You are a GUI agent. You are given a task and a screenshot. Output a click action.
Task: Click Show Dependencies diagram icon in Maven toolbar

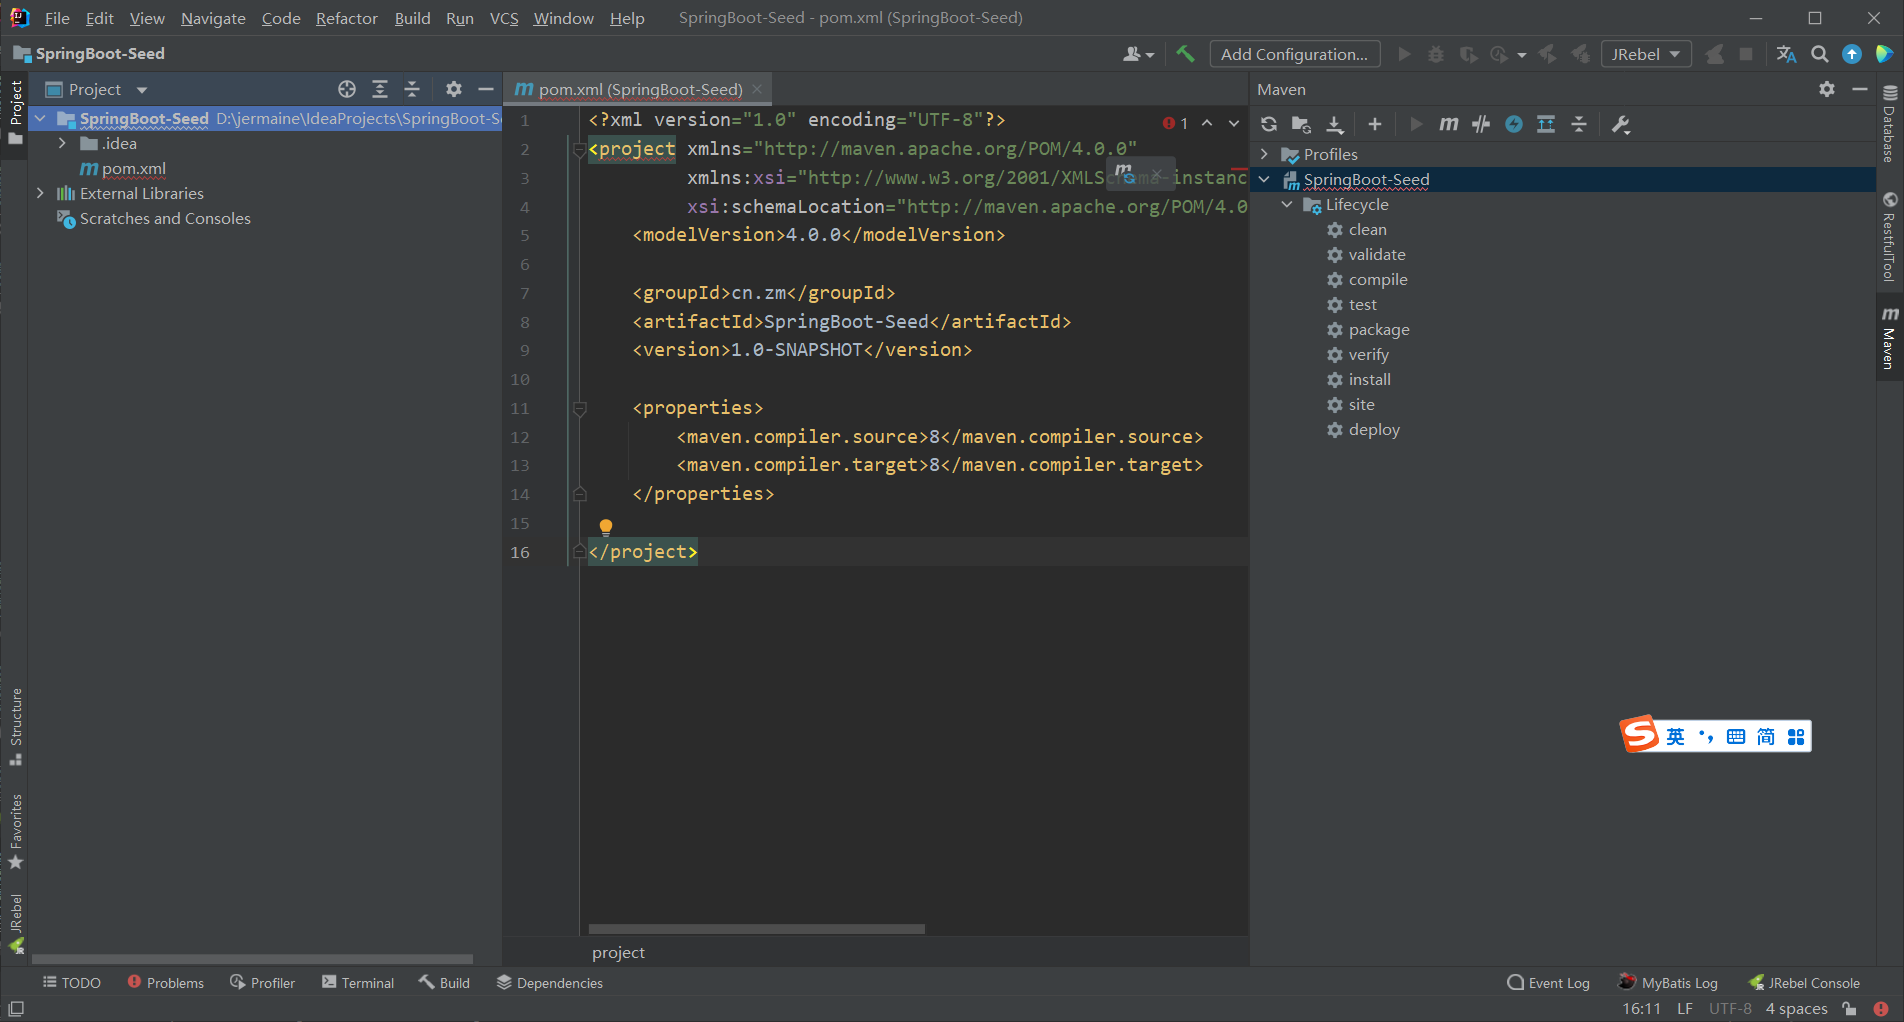[x=1546, y=124]
